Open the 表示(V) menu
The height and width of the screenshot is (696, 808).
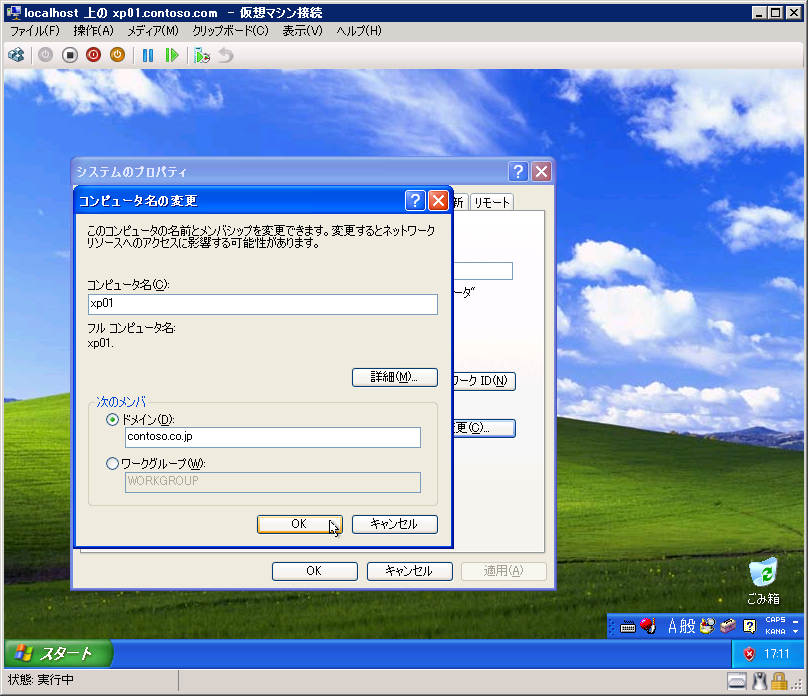coord(302,31)
